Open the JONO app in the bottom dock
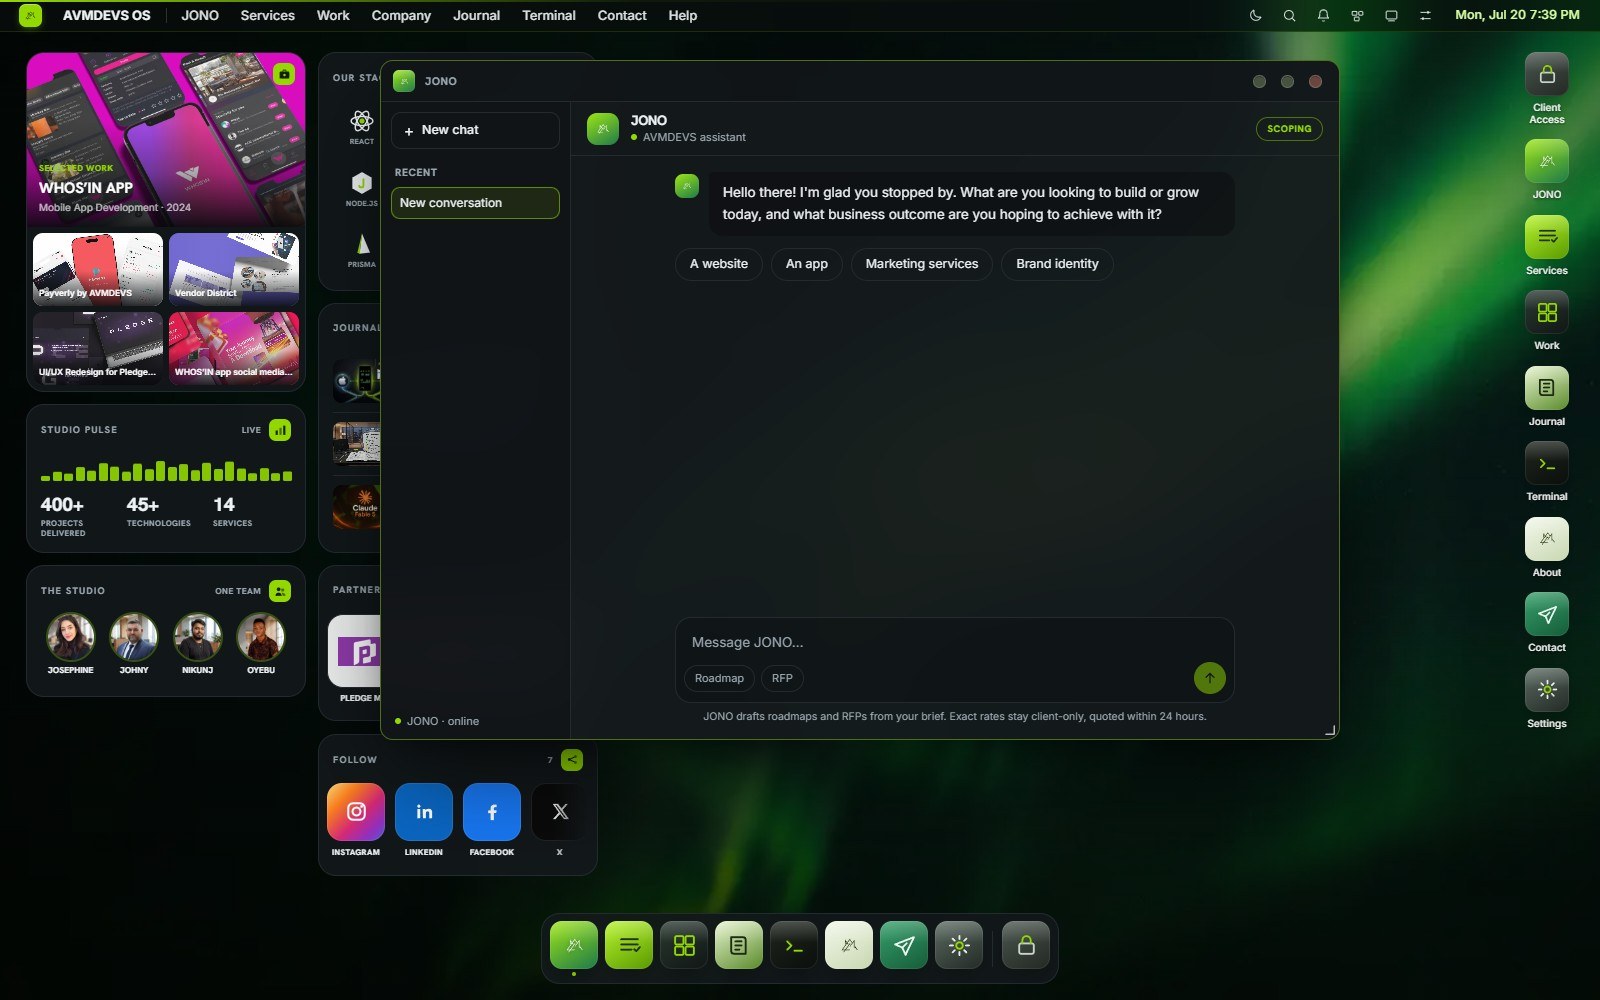Screen dimensions: 1600x1000 coord(574,945)
